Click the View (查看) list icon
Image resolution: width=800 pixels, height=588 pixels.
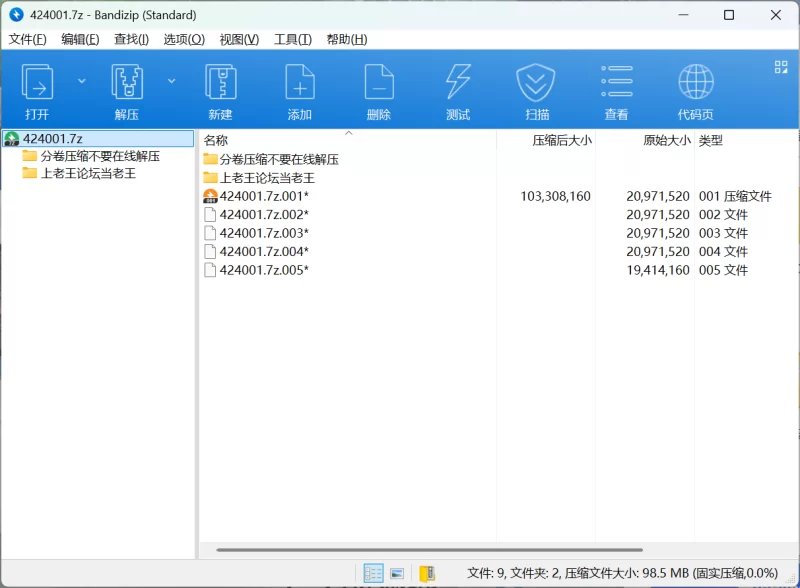point(616,81)
